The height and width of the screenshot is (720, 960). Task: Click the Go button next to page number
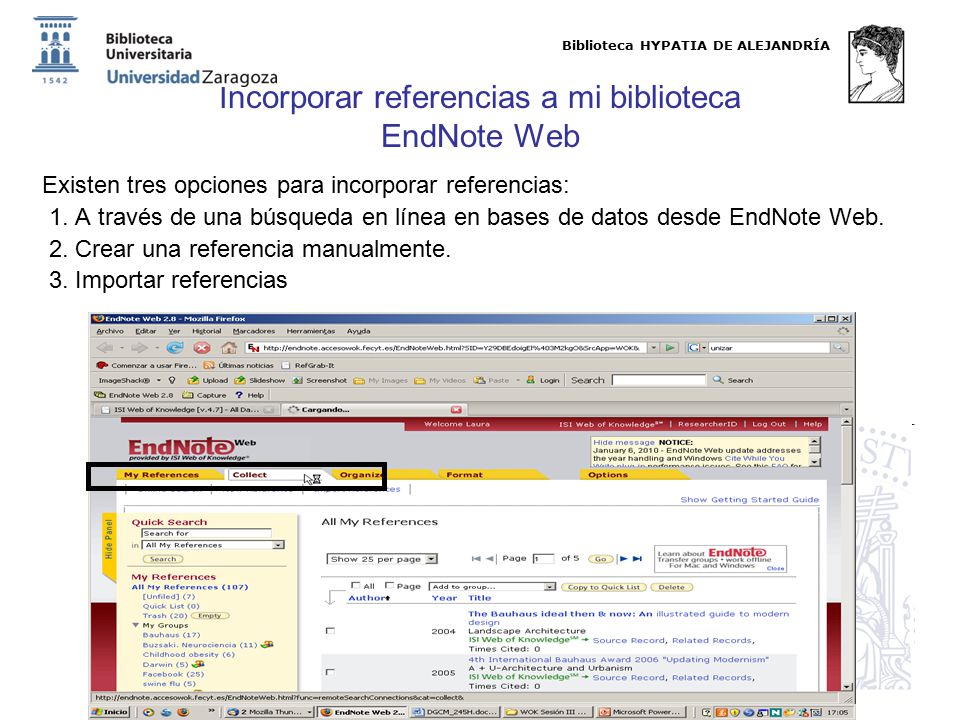coord(601,559)
